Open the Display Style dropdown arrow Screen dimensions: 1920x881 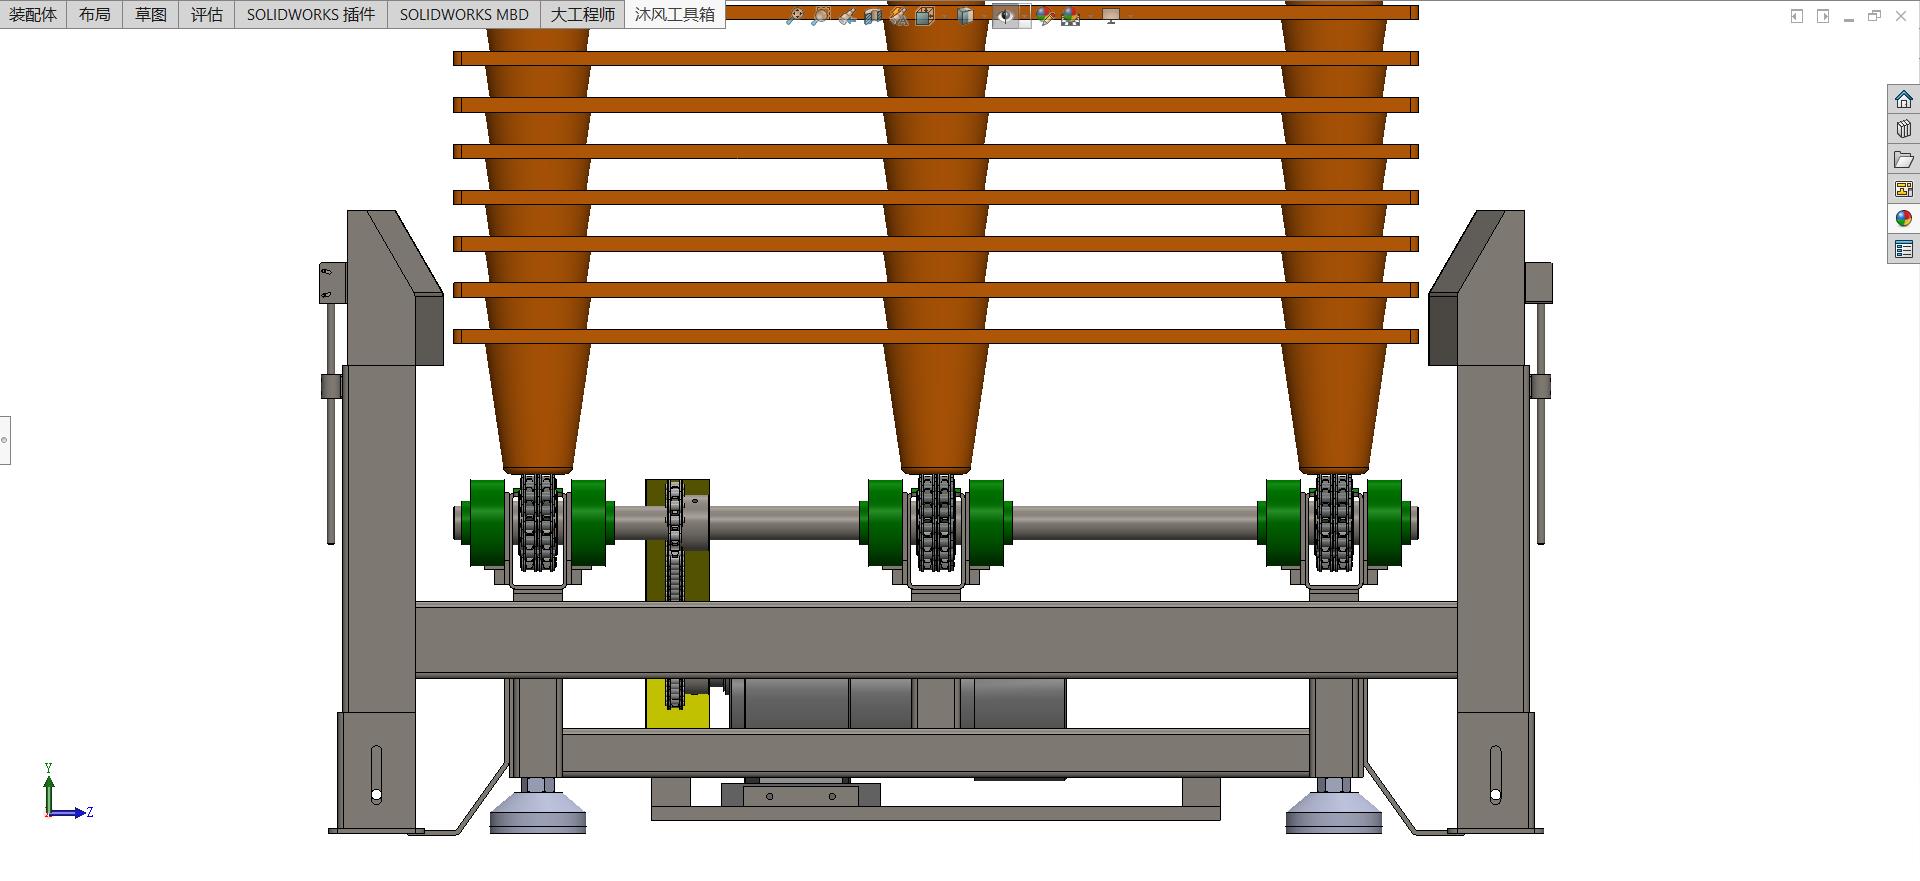tap(983, 16)
